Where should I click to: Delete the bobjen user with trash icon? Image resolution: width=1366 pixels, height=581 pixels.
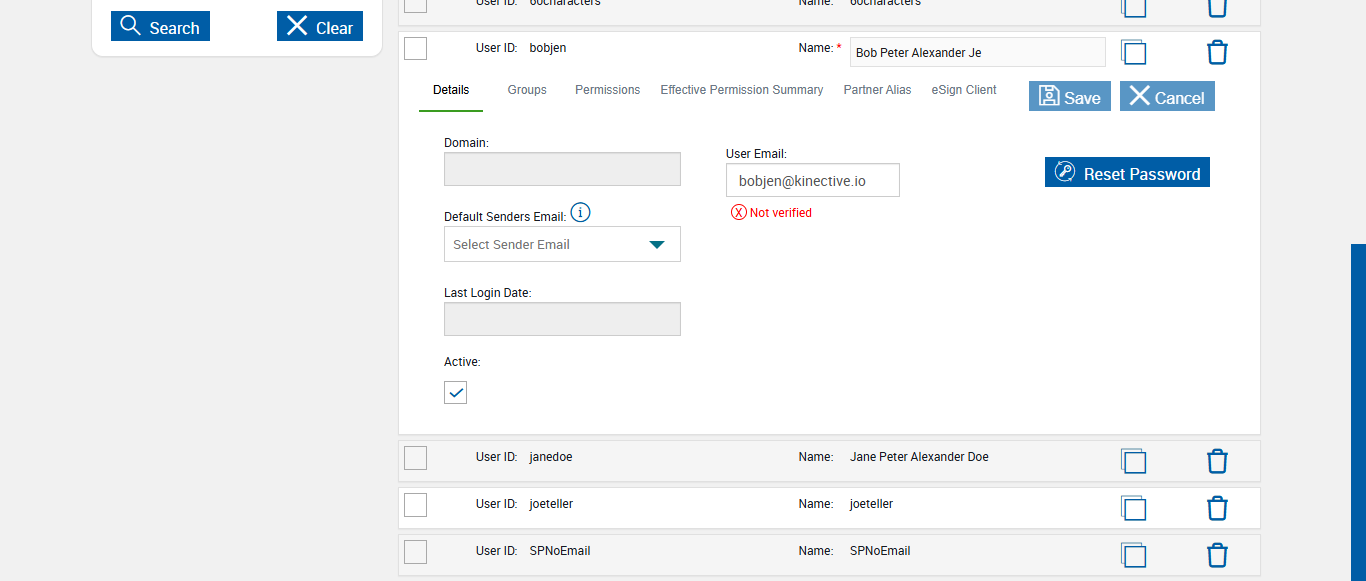pyautogui.click(x=1217, y=53)
